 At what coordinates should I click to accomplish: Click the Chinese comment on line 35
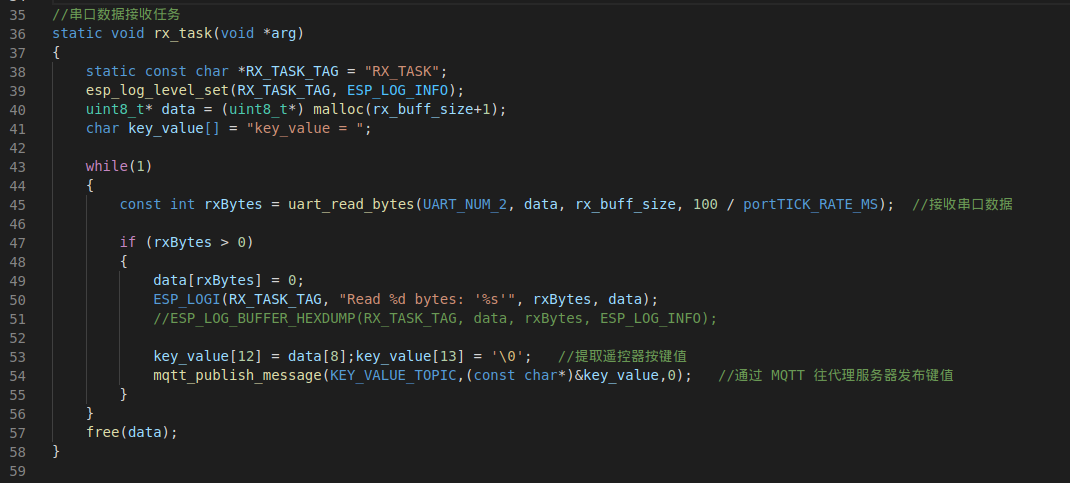[119, 15]
